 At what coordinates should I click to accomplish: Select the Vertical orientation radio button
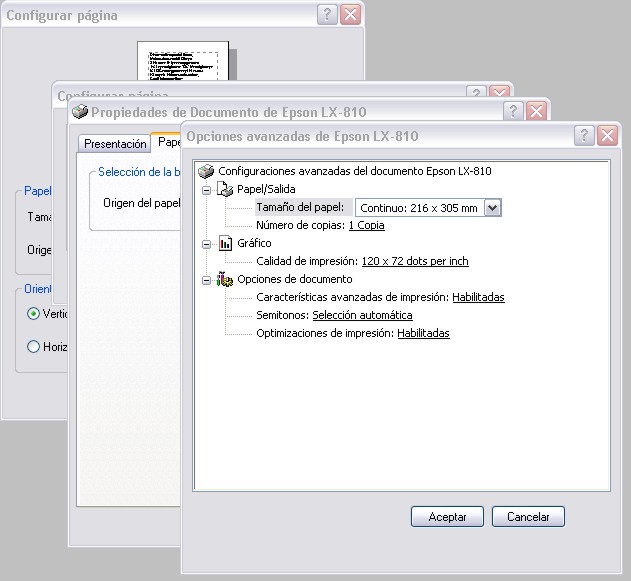[33, 313]
